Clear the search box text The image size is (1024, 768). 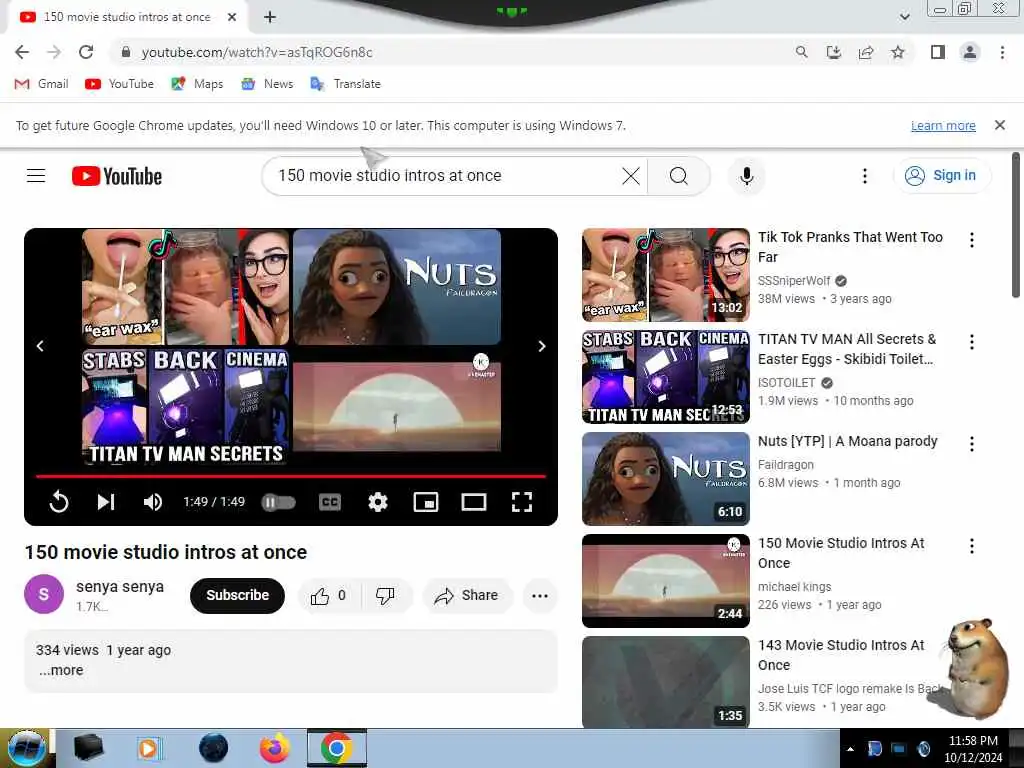pos(631,176)
